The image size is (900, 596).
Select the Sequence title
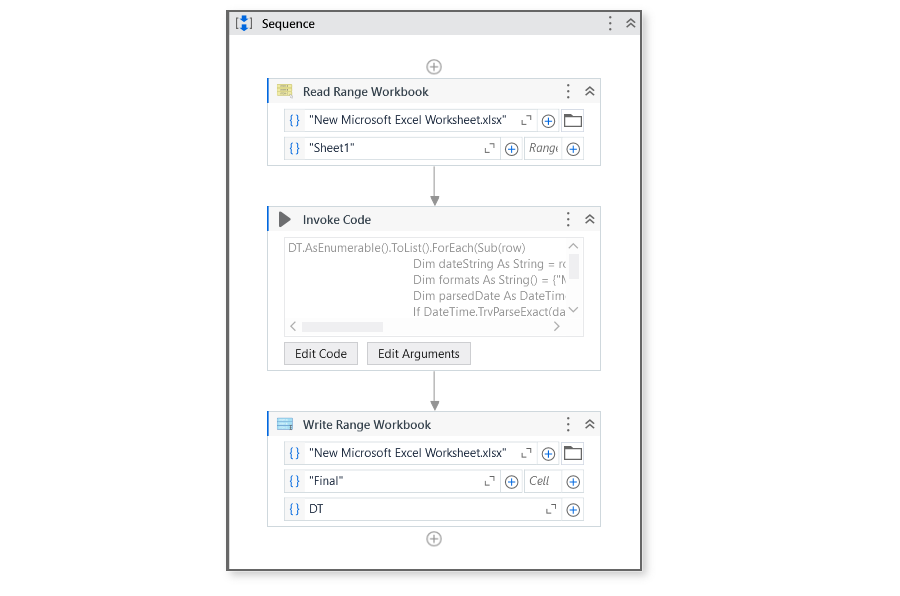coord(288,24)
